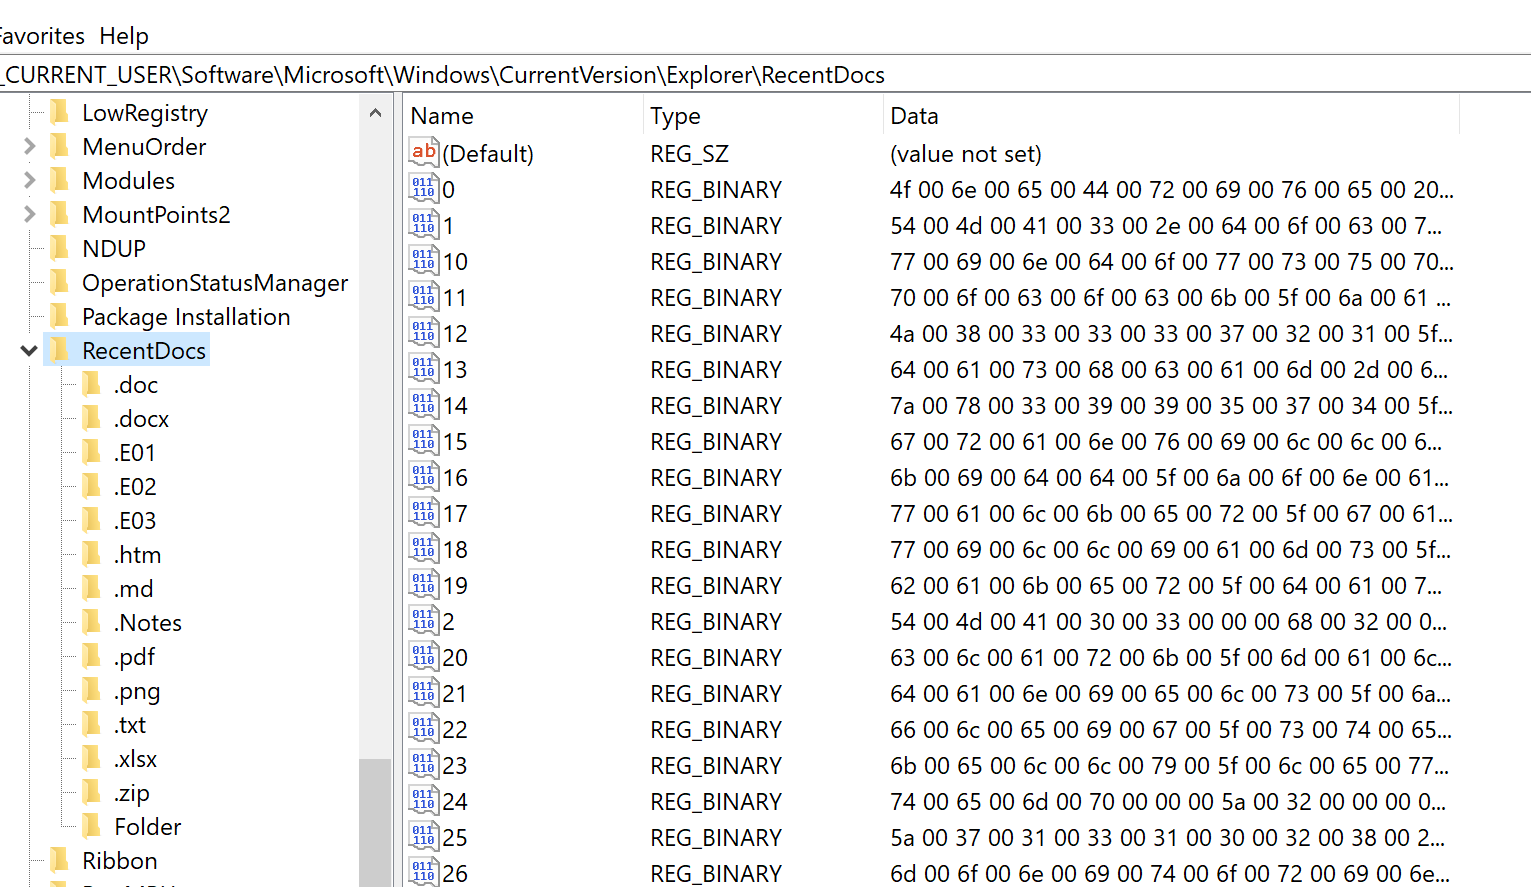Viewport: 1531px width, 887px height.
Task: Collapse the RecentDocs key
Action: point(29,350)
